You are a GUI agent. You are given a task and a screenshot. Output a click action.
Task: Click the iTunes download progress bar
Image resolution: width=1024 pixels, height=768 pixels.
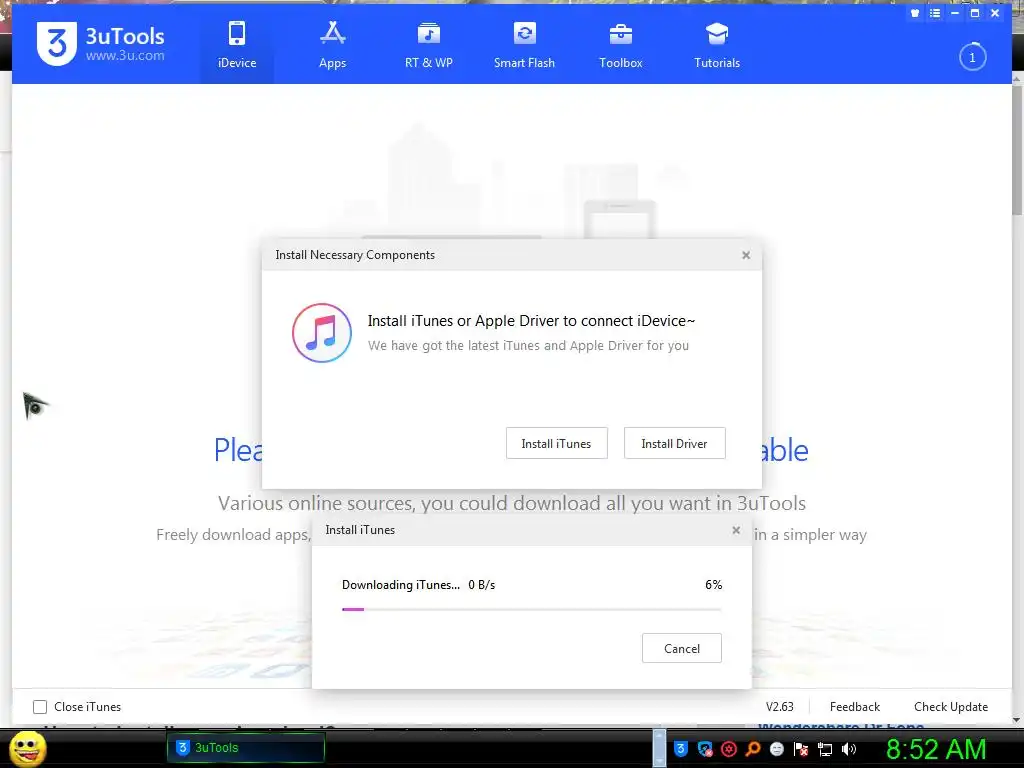tap(532, 609)
